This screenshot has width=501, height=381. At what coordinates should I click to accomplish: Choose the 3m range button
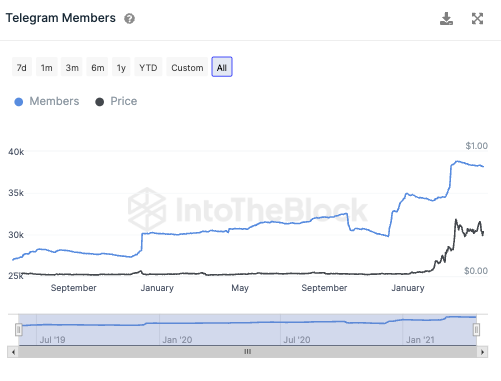point(72,67)
